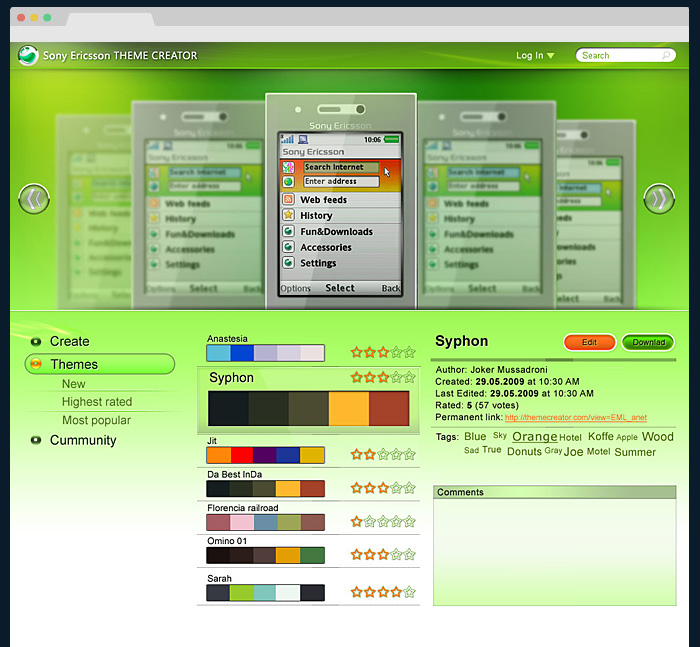Open the New themes submenu
This screenshot has height=647, width=700.
pyautogui.click(x=74, y=384)
